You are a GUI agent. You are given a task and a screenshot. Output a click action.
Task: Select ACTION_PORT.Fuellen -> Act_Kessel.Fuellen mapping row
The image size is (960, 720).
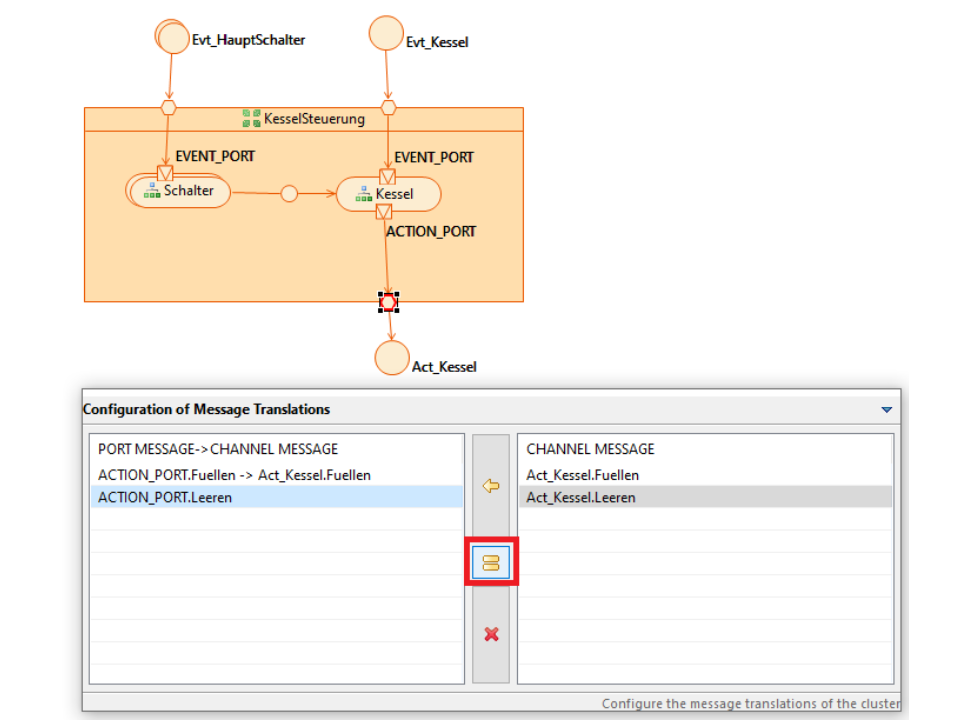click(234, 475)
